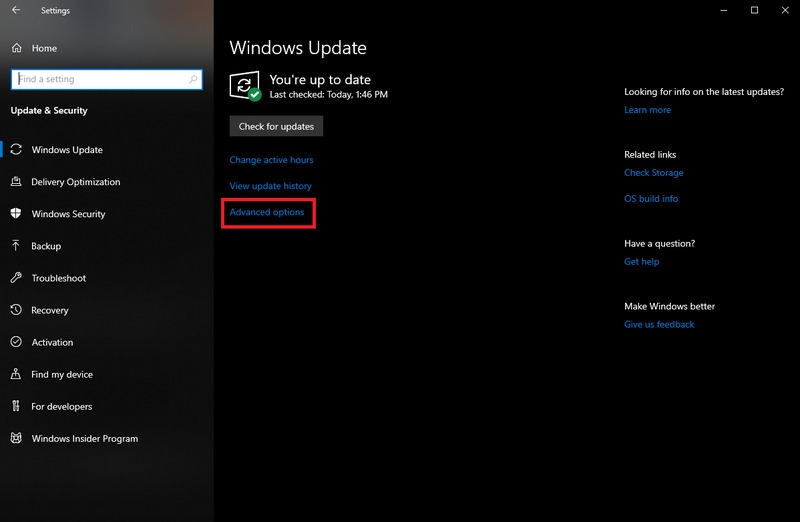The height and width of the screenshot is (522, 800).
Task: Open View update history link
Action: point(270,186)
